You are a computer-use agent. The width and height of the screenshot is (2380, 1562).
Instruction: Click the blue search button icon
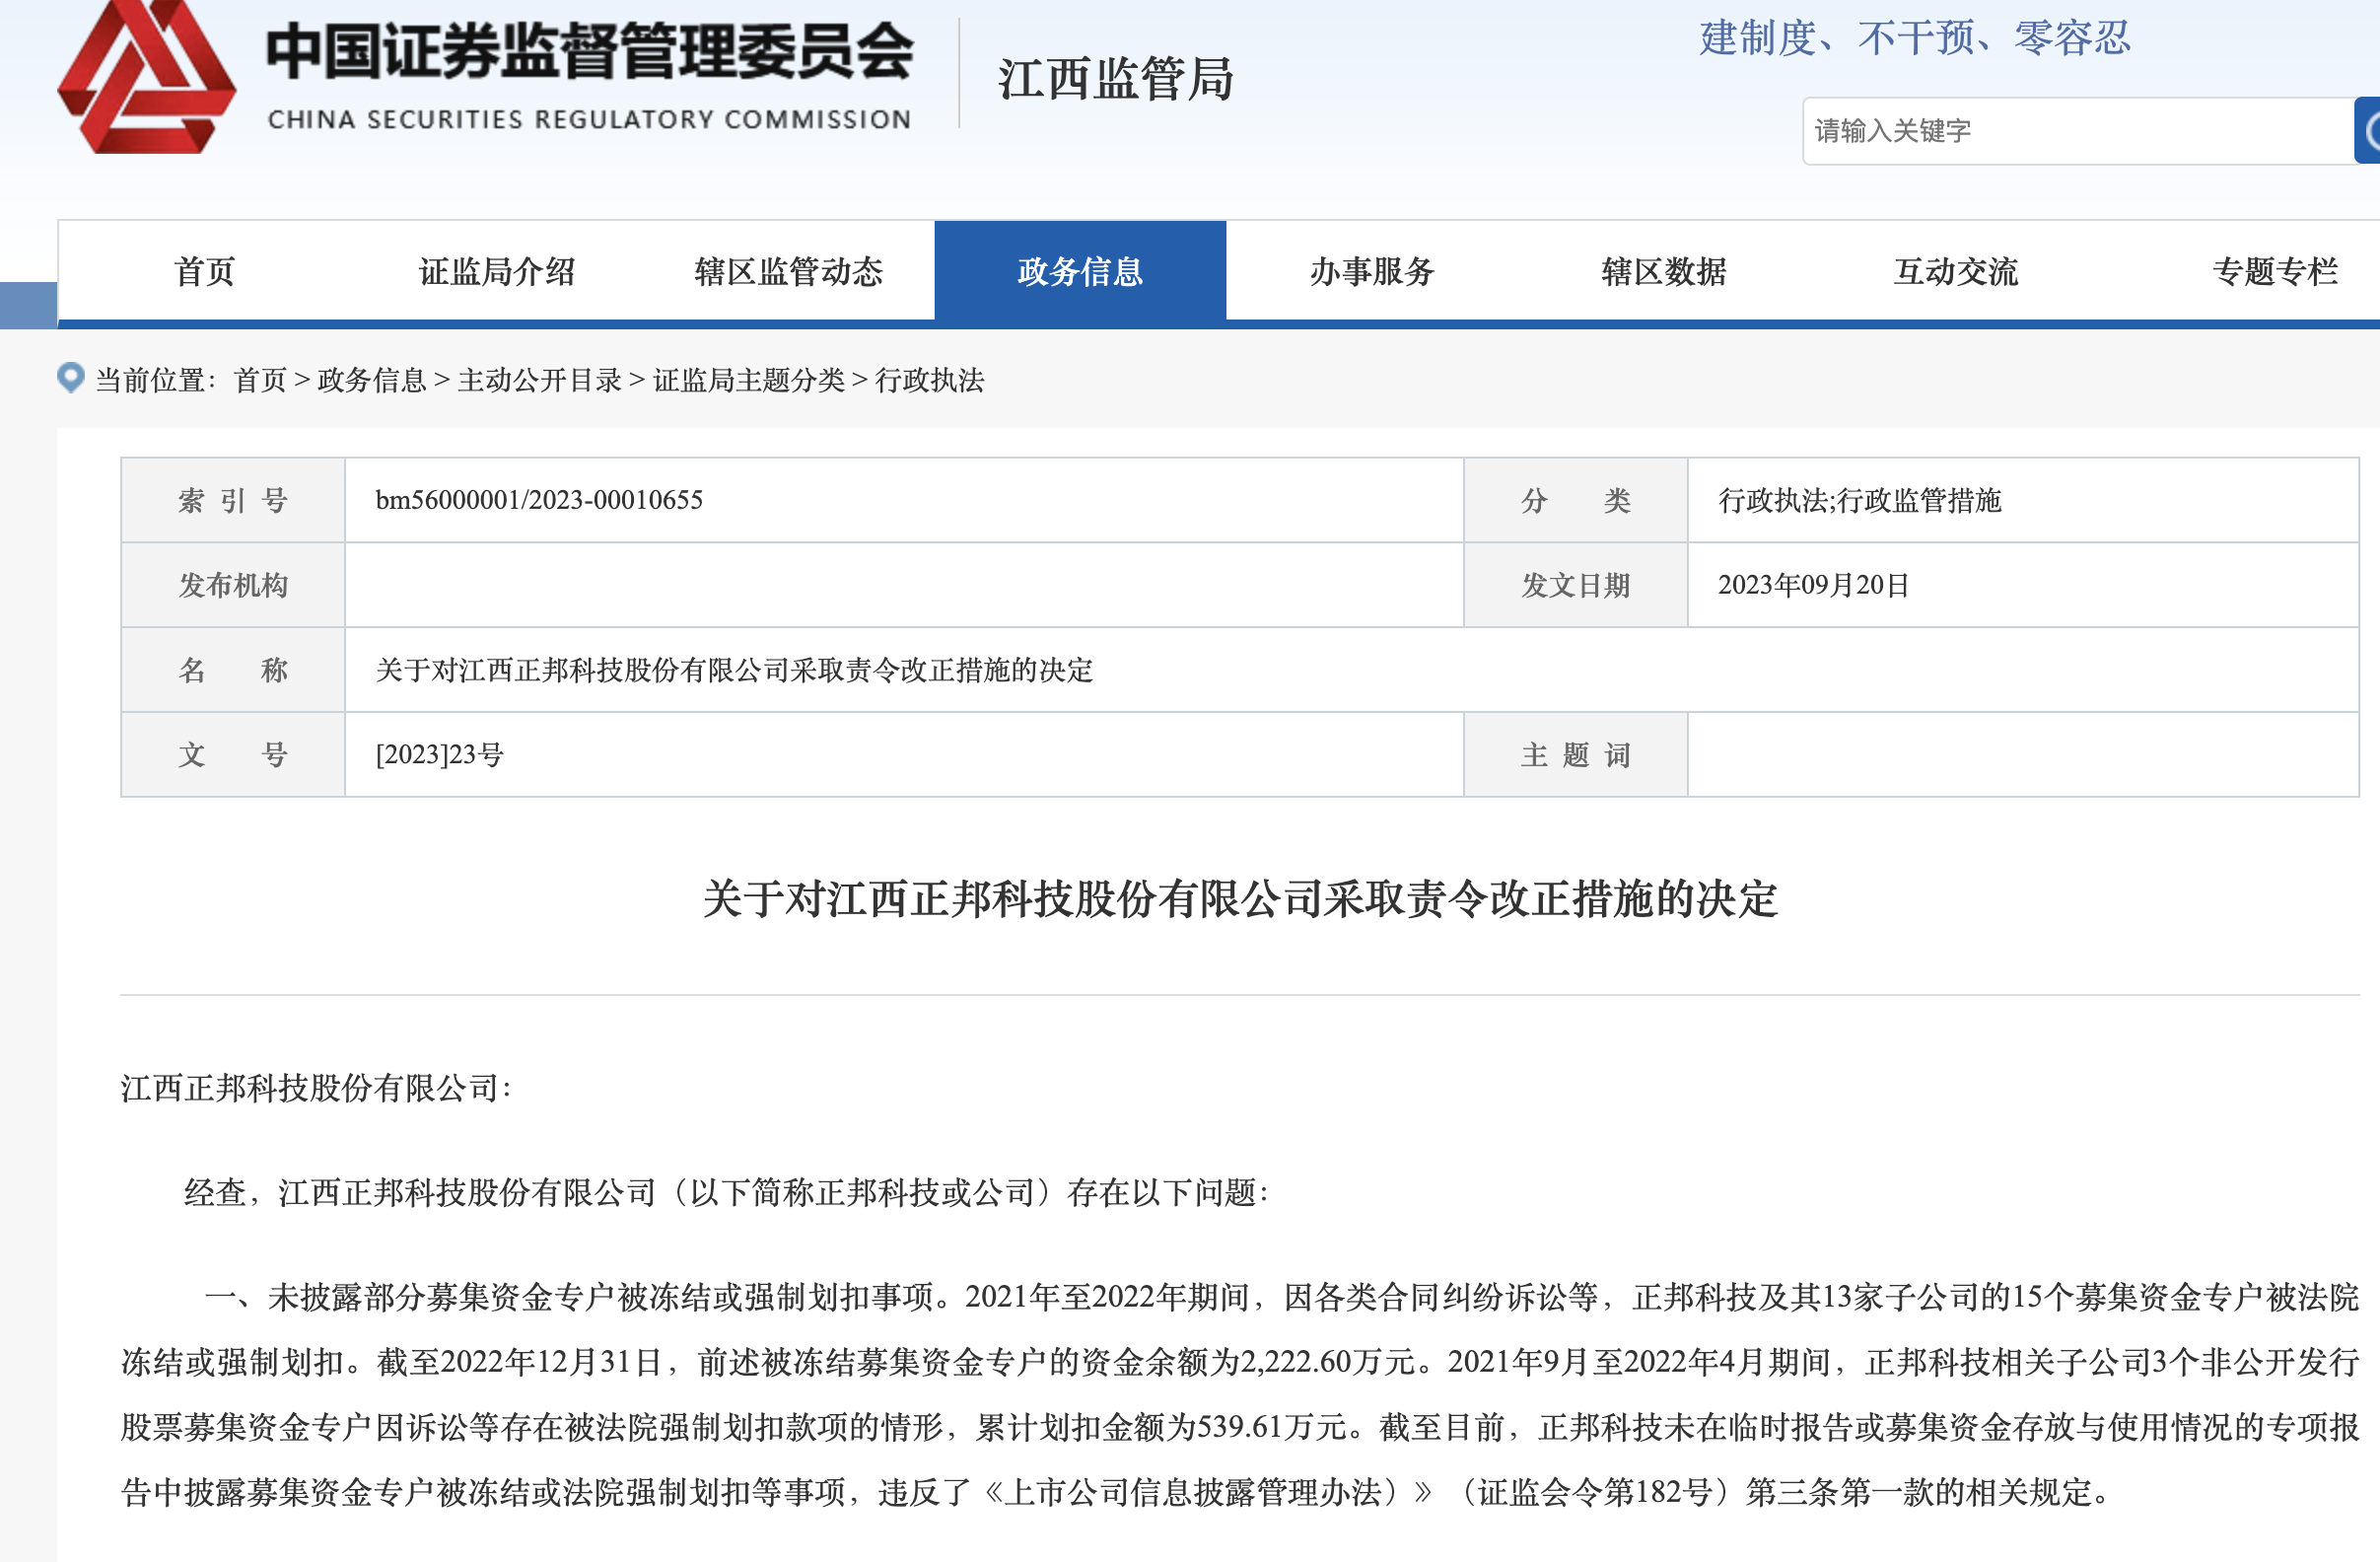pyautogui.click(x=2367, y=130)
